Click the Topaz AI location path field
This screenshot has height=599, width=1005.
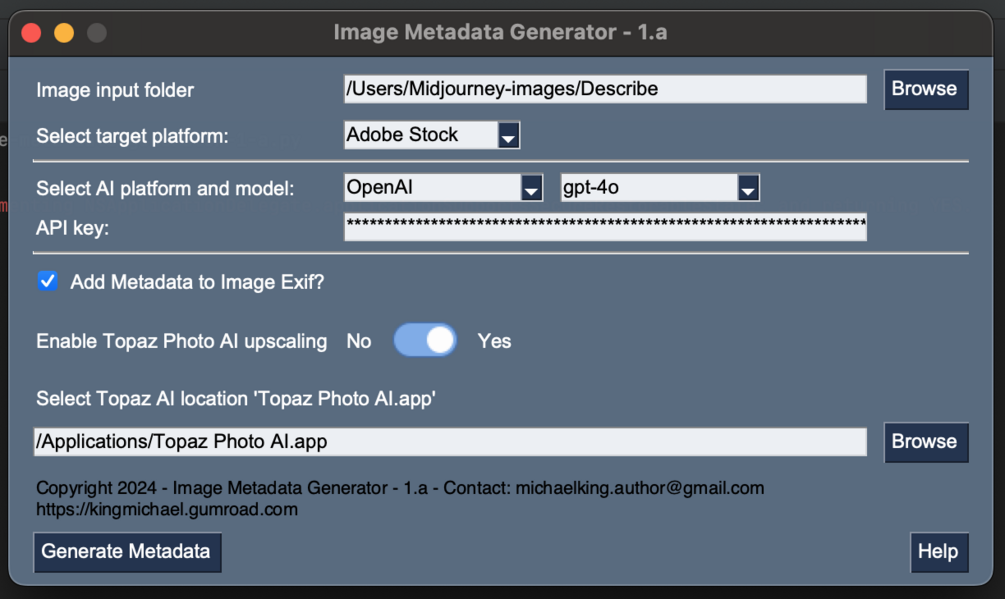[x=450, y=442]
